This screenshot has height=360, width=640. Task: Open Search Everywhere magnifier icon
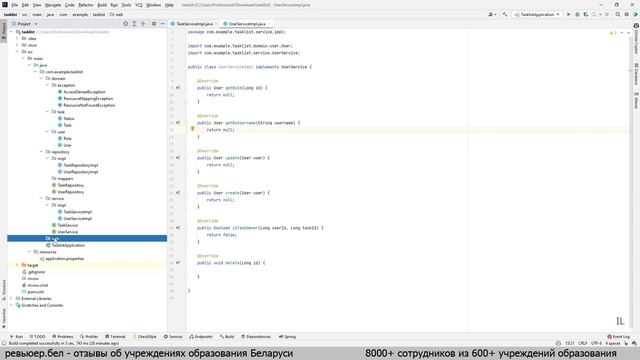(x=618, y=14)
